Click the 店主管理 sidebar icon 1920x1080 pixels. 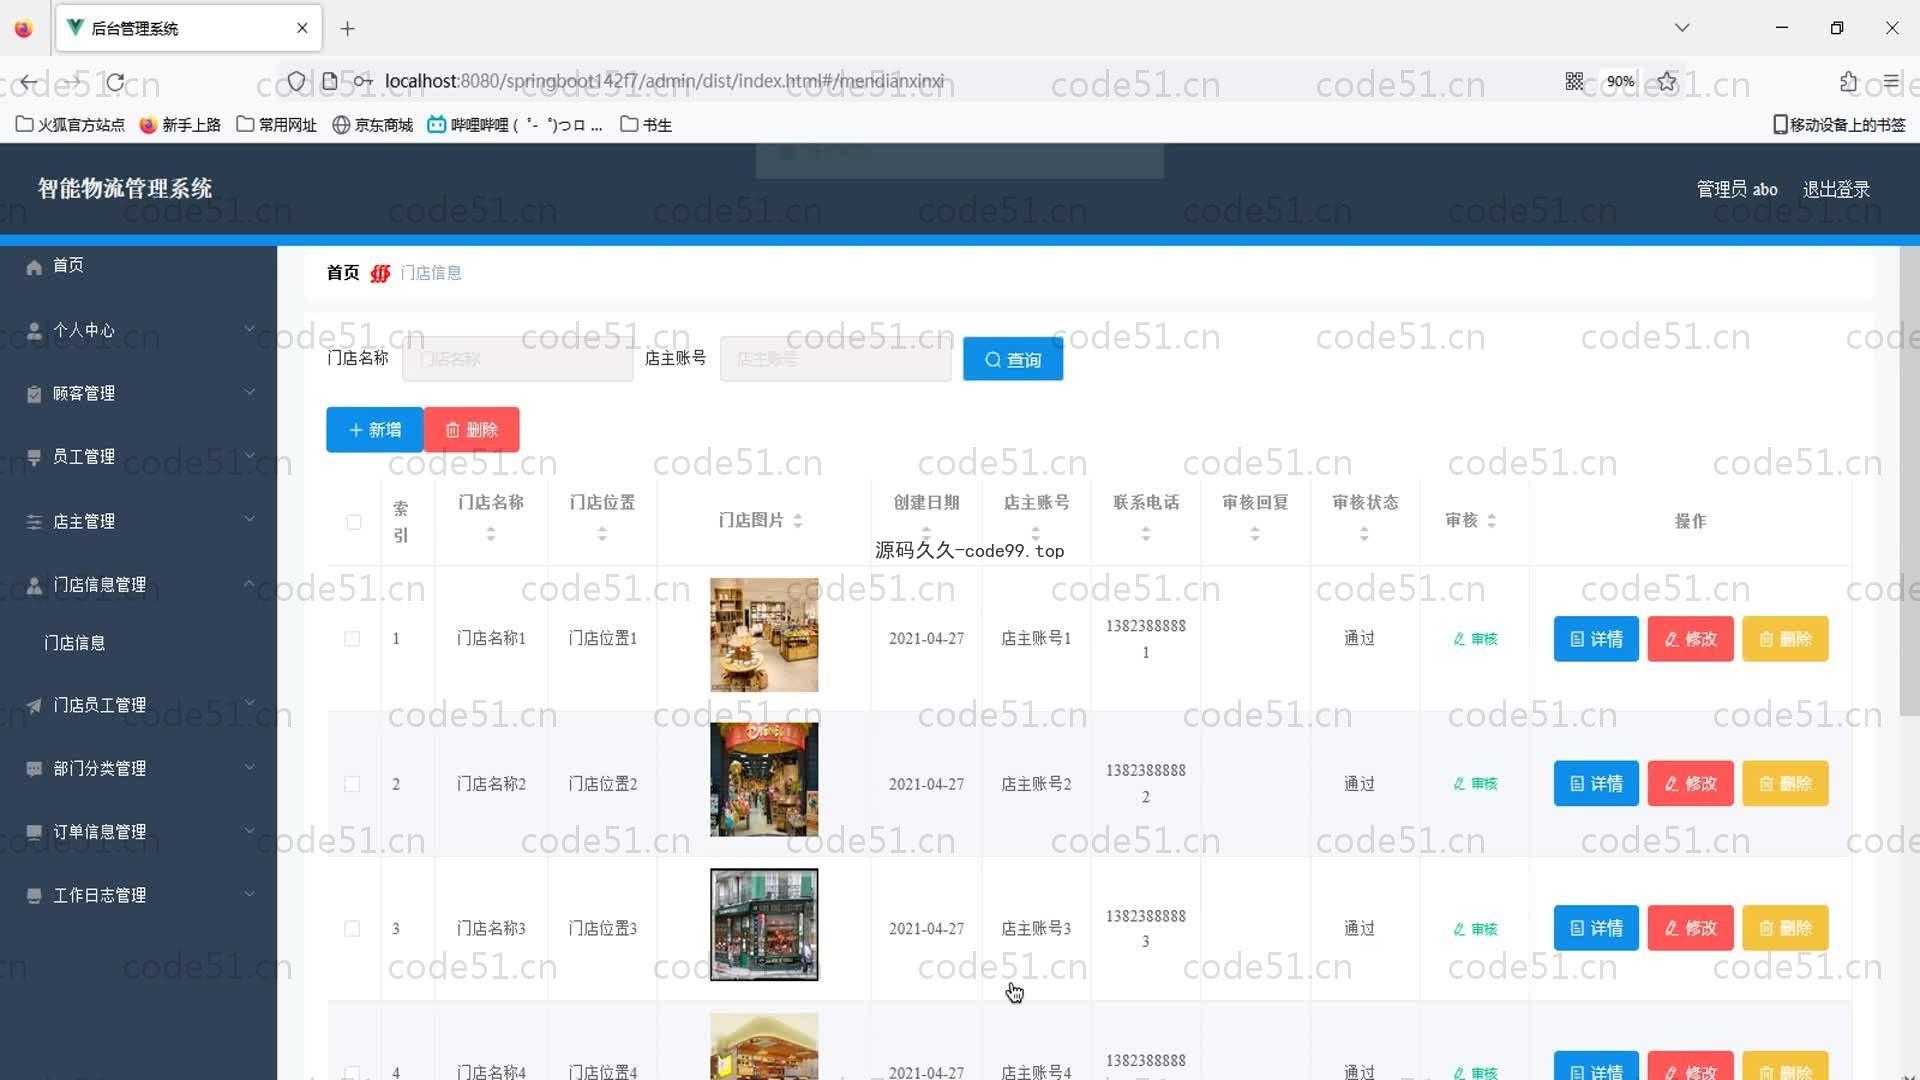coord(34,522)
